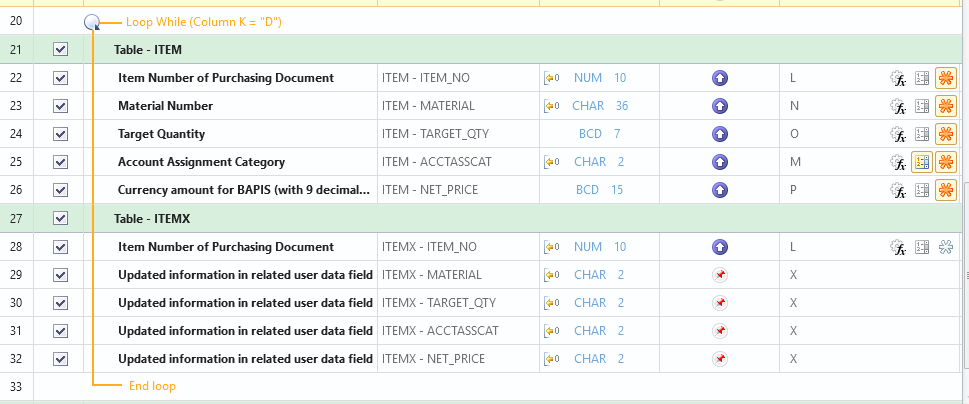The image size is (969, 404).
Task: Click the End loop label
Action: 153,386
